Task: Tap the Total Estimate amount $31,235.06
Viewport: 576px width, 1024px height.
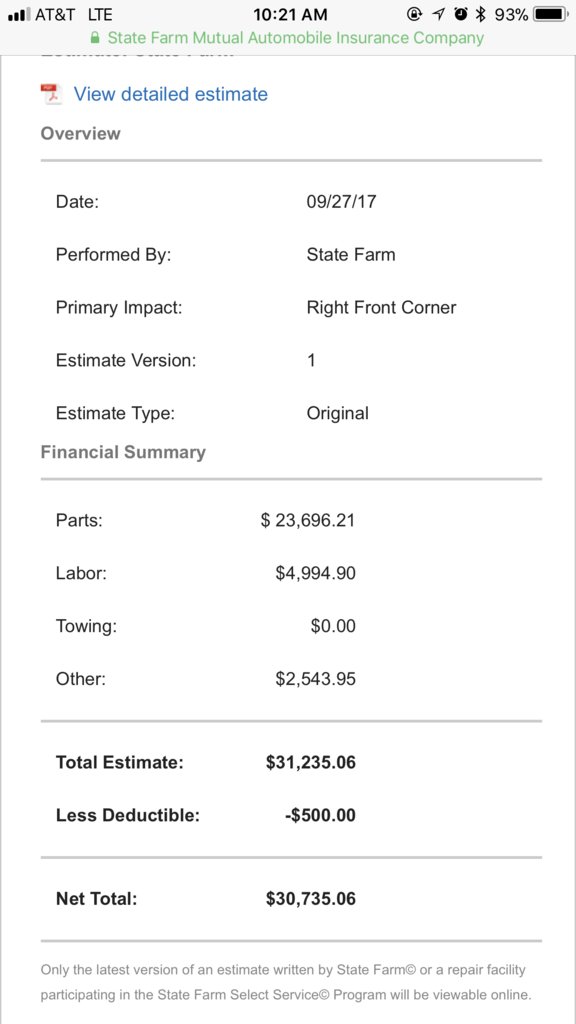Action: [x=311, y=762]
